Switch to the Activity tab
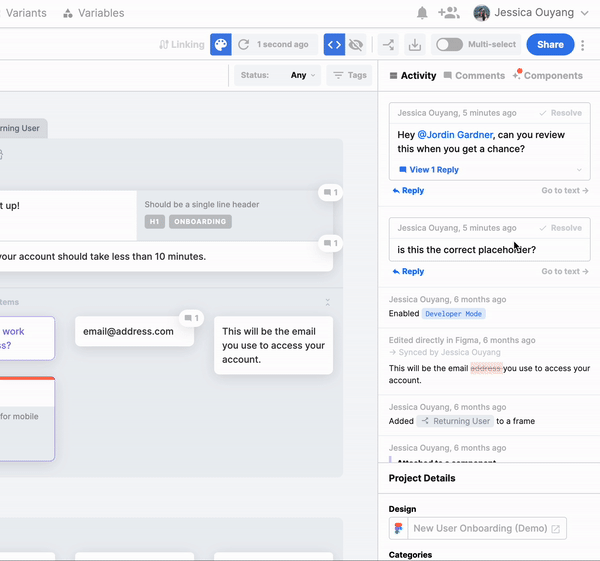 [x=413, y=75]
